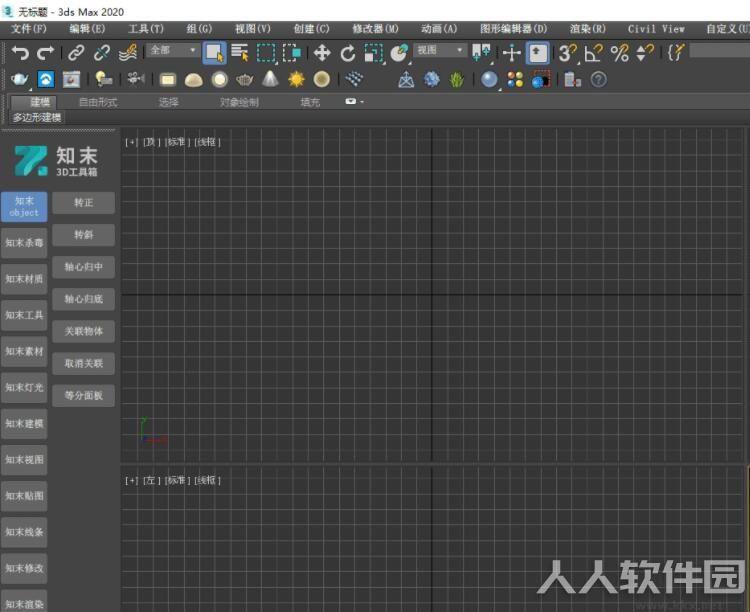The height and width of the screenshot is (612, 750).
Task: Click the question mark help icon
Action: [x=598, y=79]
